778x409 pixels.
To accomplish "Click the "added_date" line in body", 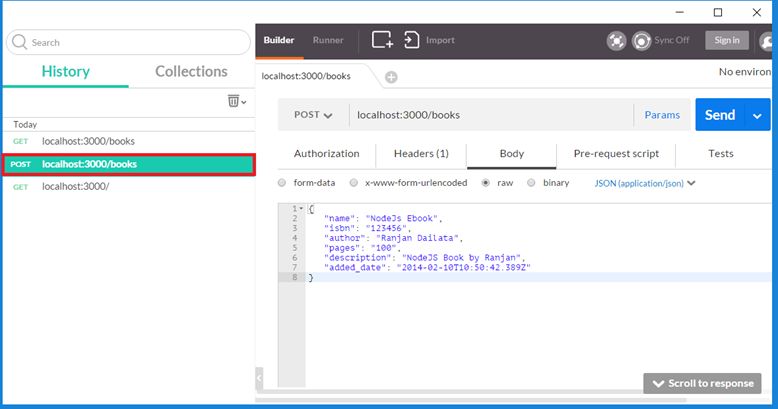I will (427, 268).
